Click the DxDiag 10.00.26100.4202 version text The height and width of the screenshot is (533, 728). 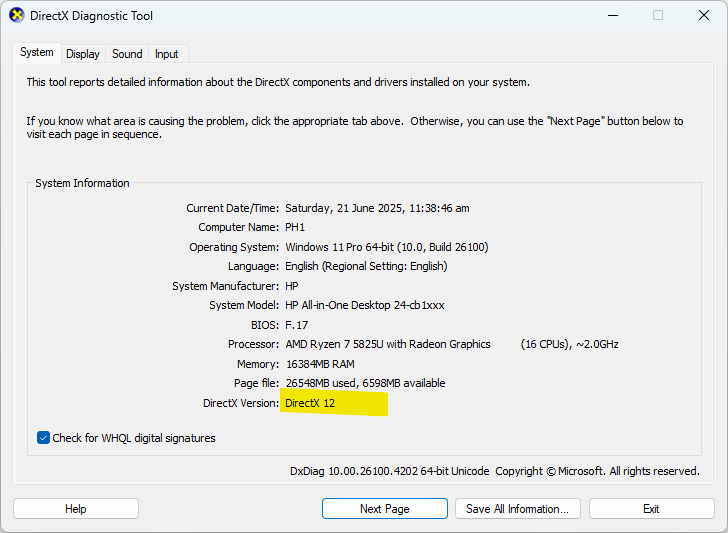[x=390, y=471]
